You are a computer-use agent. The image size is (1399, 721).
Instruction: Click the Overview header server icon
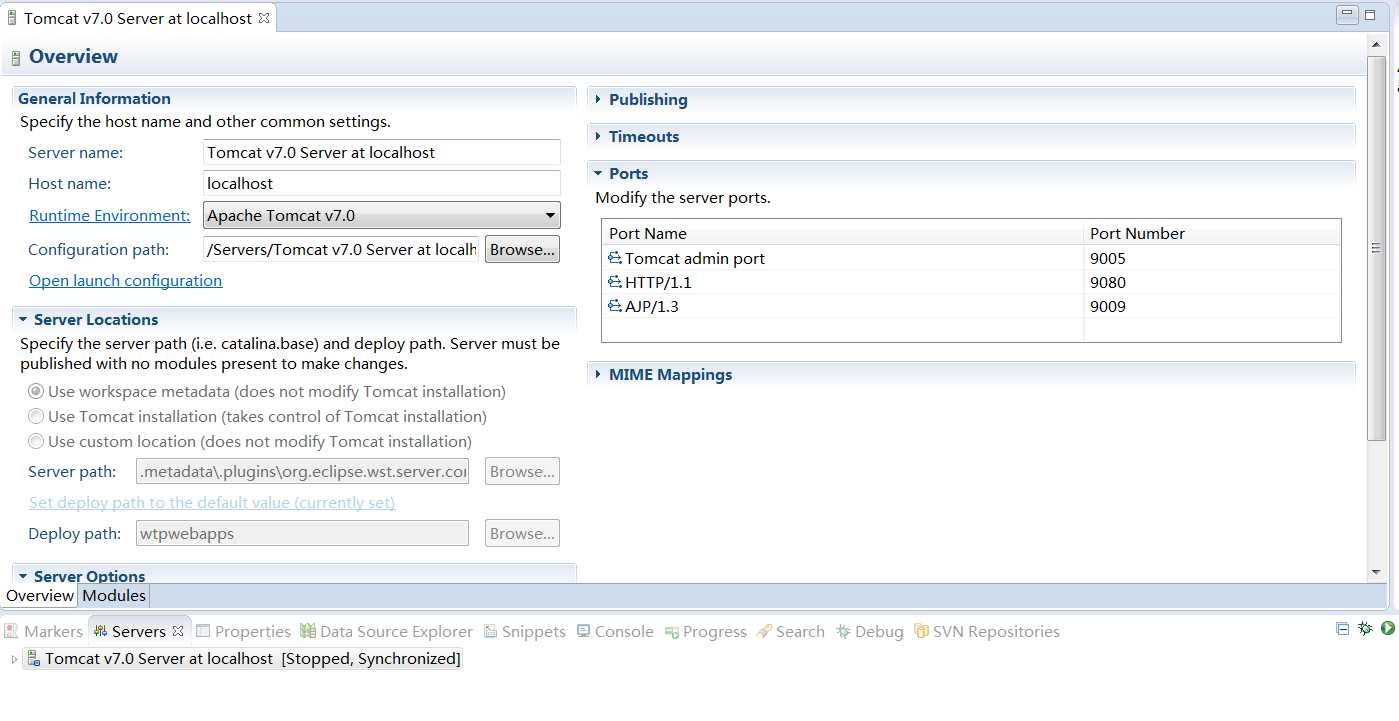tap(16, 57)
